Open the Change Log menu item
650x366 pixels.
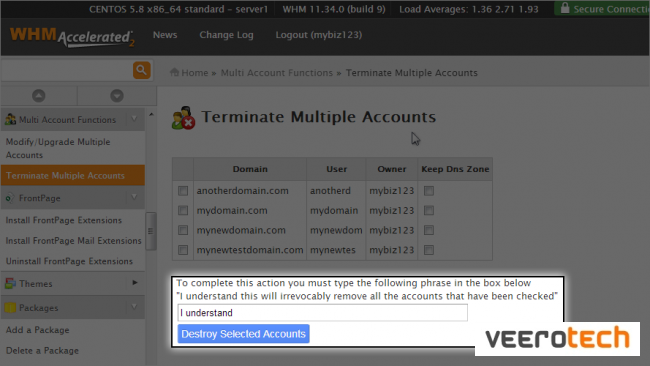tap(226, 35)
